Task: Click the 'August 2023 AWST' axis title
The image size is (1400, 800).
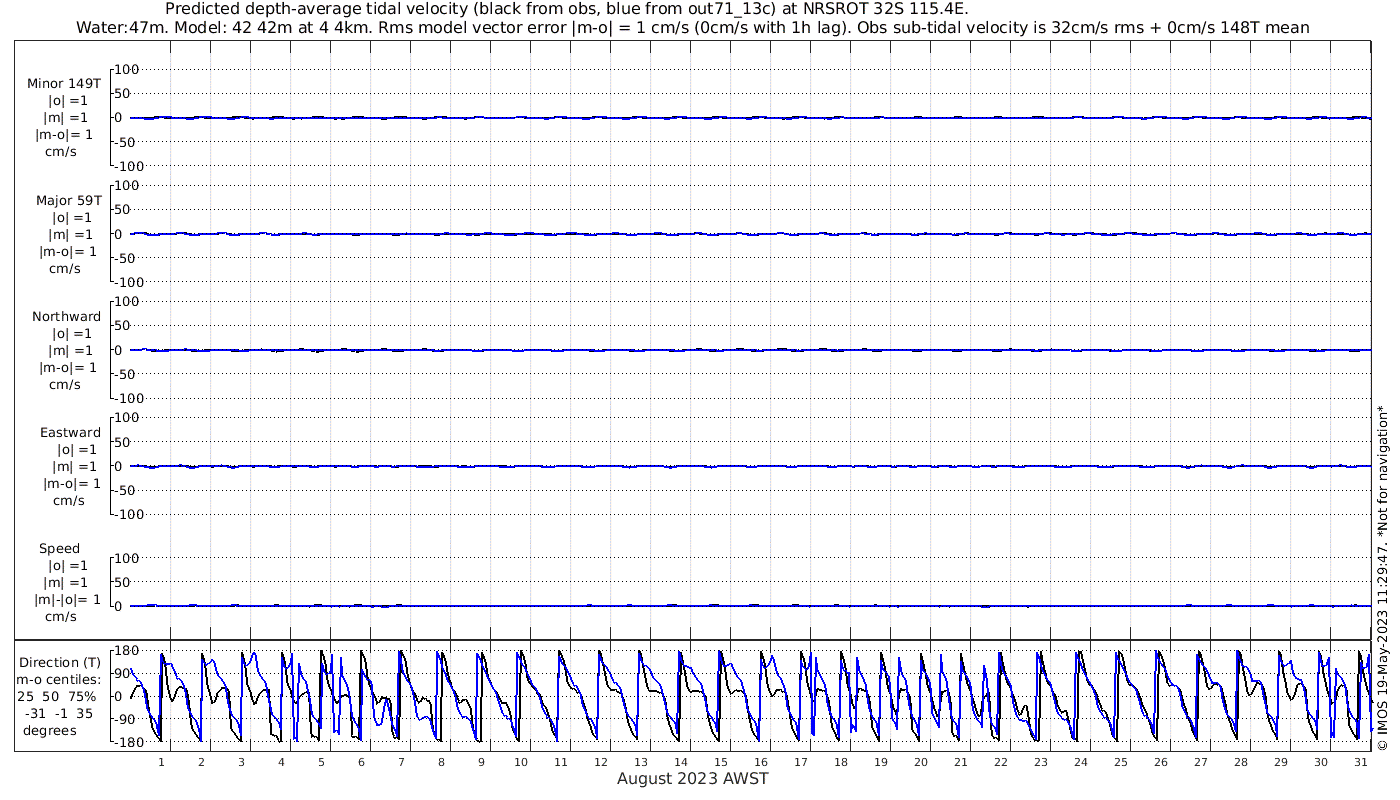Action: click(x=692, y=779)
